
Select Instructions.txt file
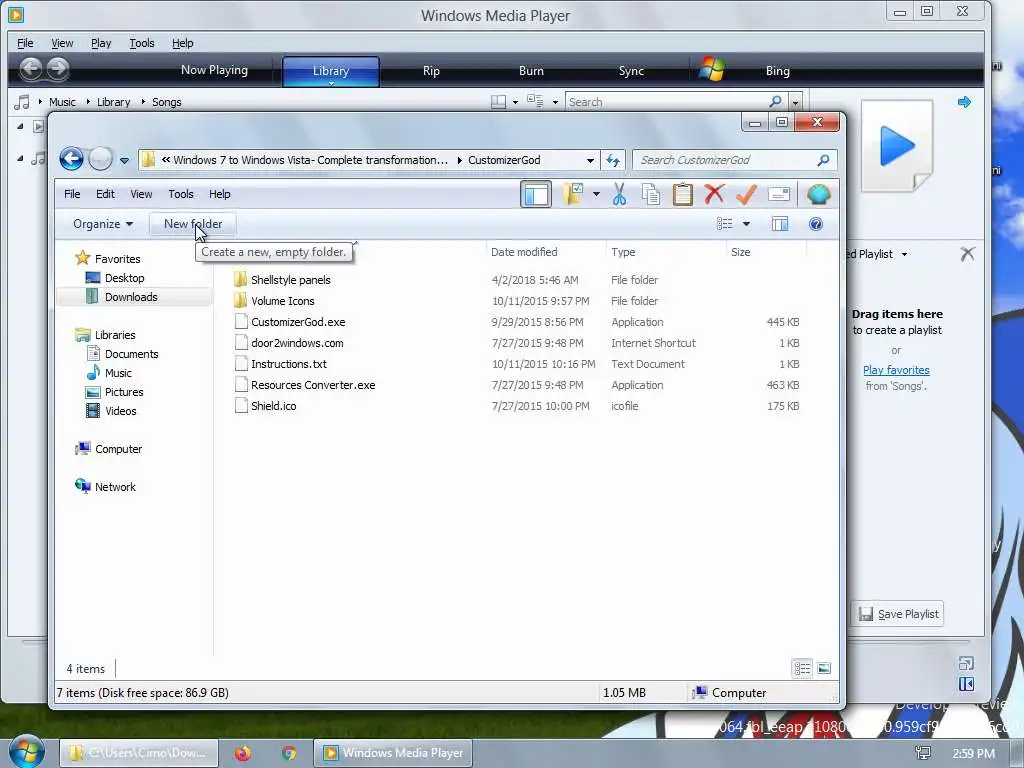289,363
